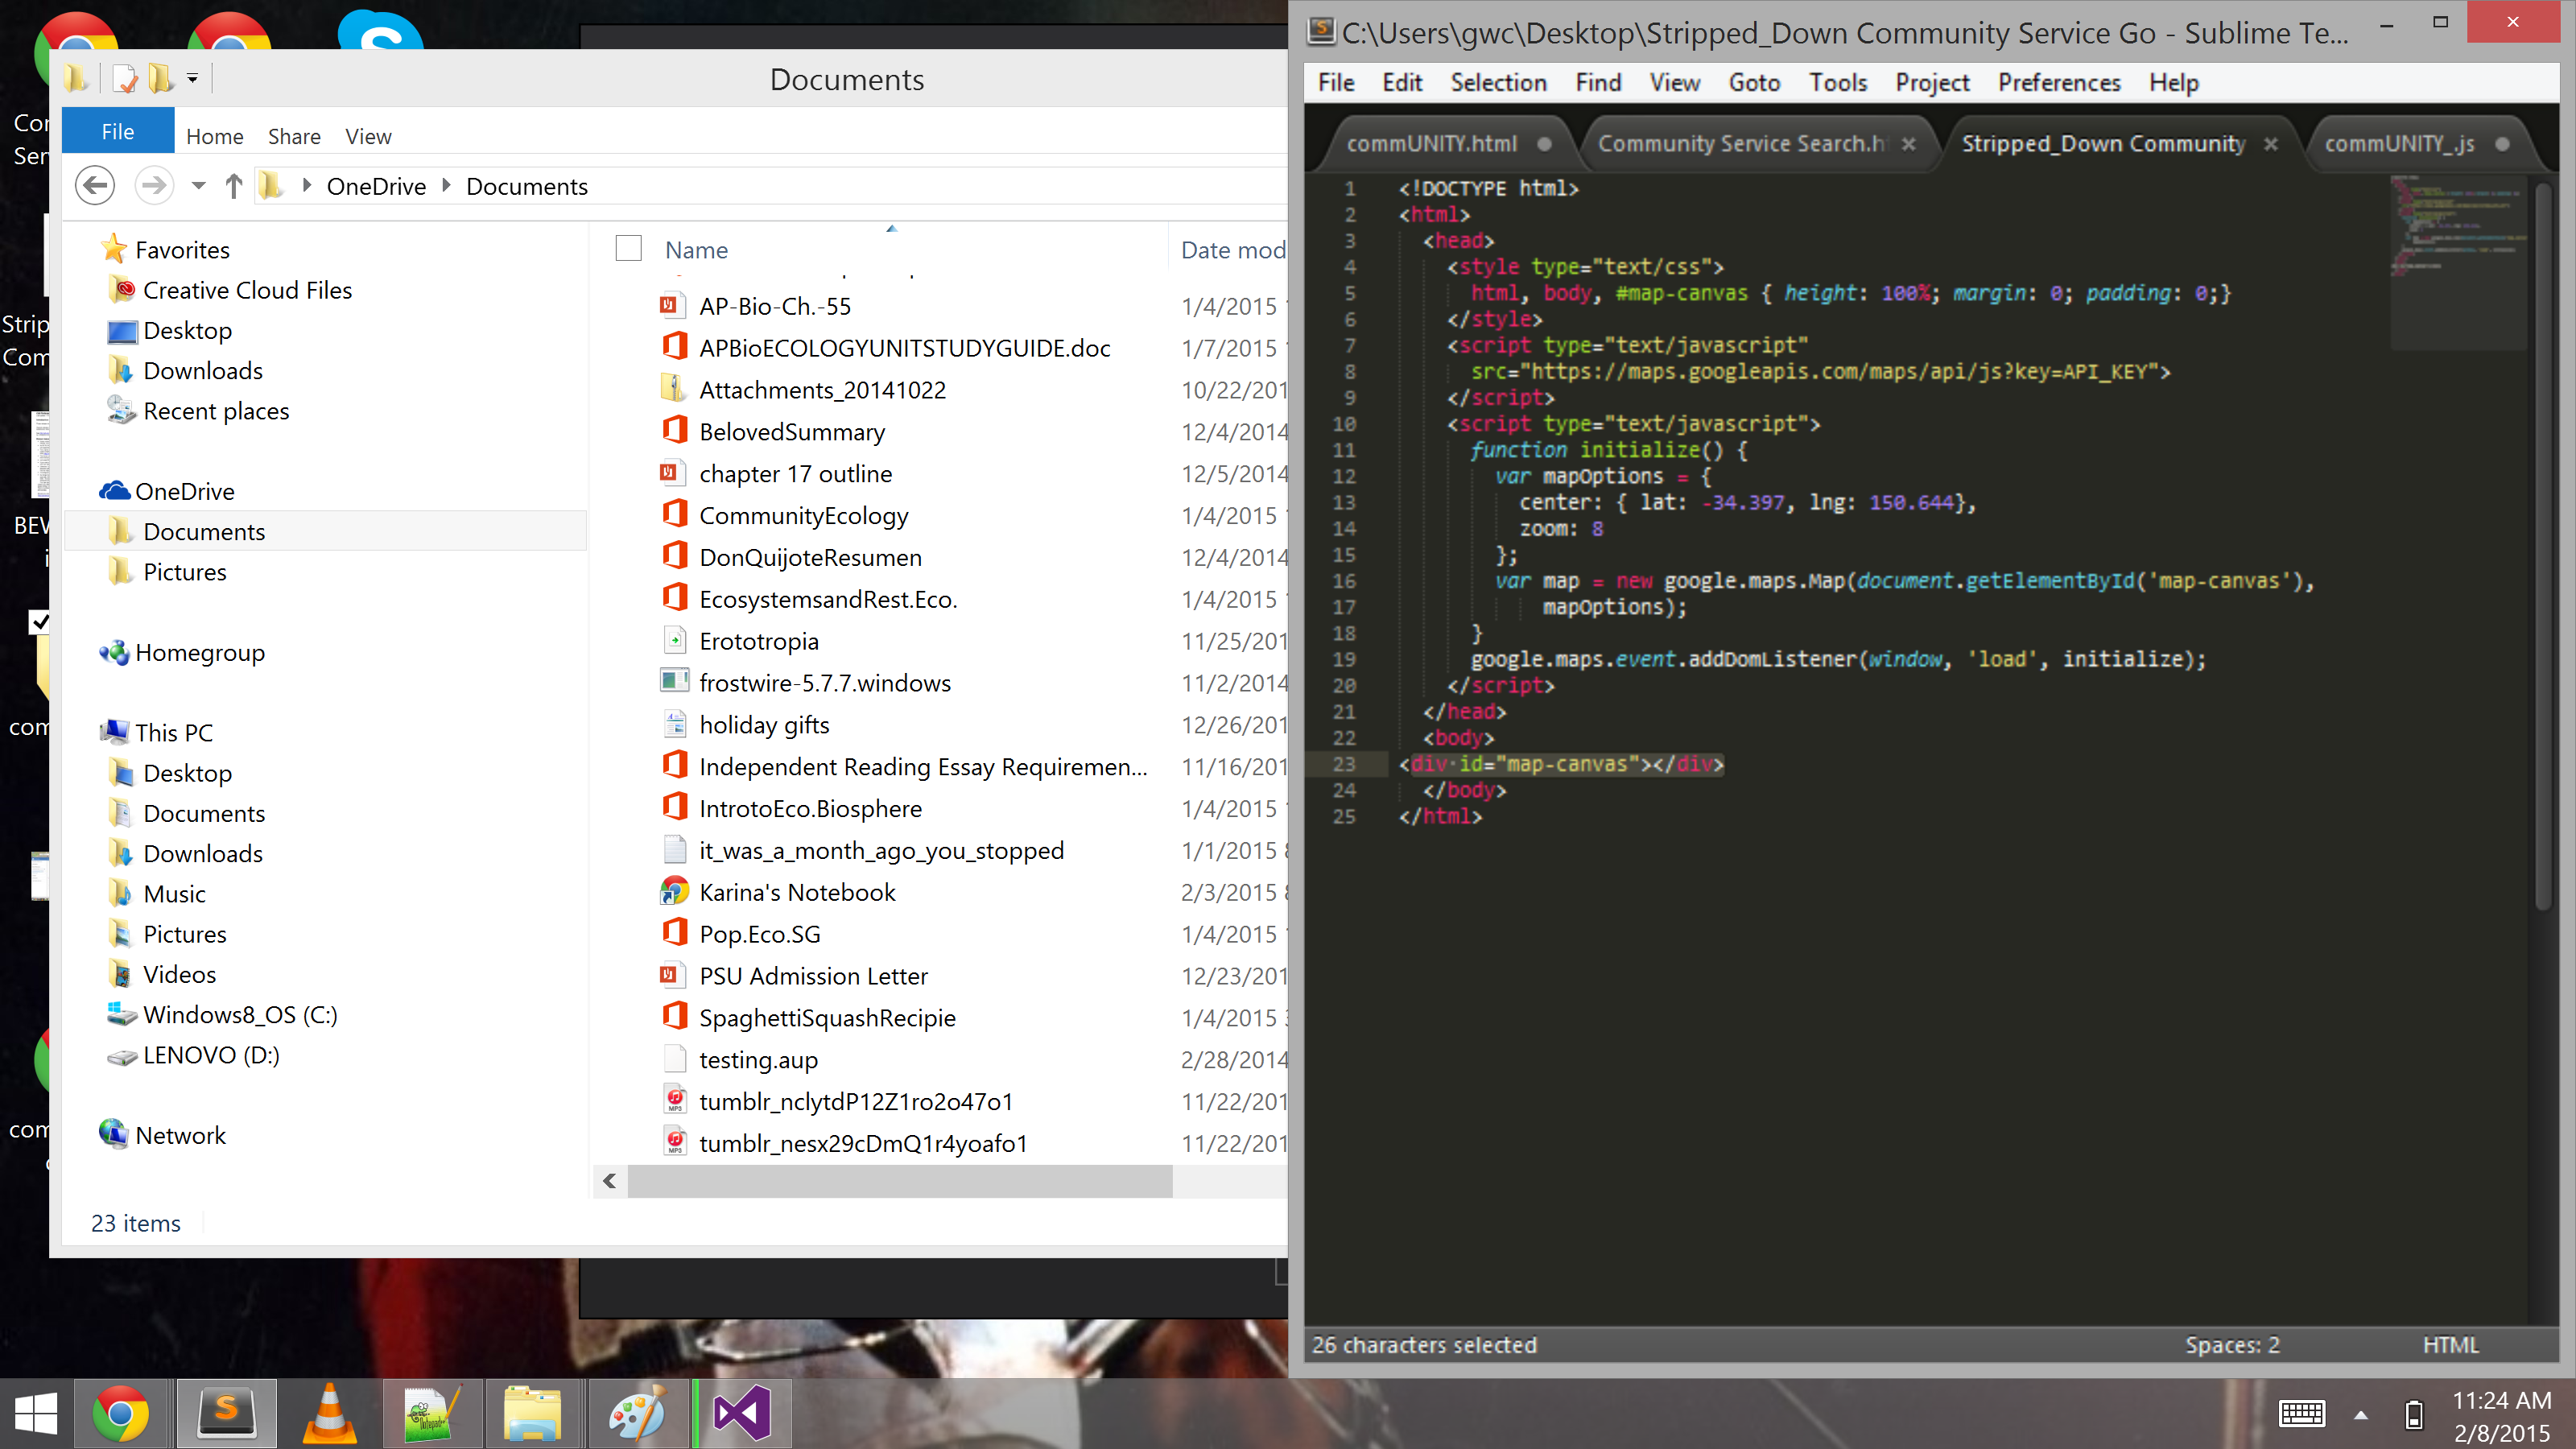The height and width of the screenshot is (1449, 2576).
Task: Open Visual Studio from the taskbar
Action: point(742,1413)
